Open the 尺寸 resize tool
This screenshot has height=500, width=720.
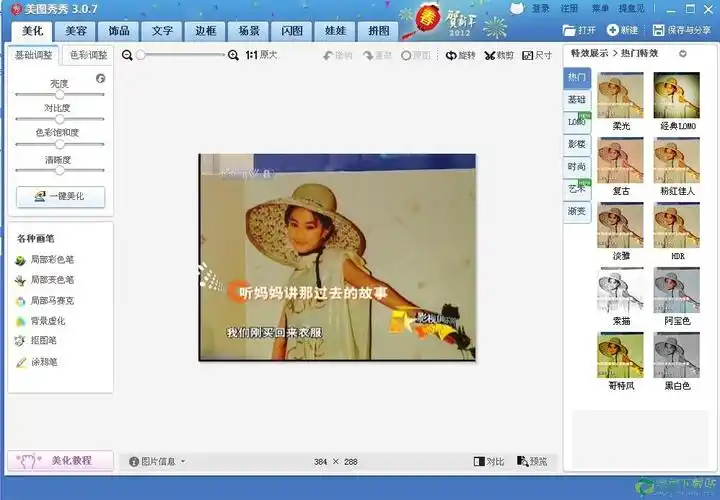coord(536,56)
